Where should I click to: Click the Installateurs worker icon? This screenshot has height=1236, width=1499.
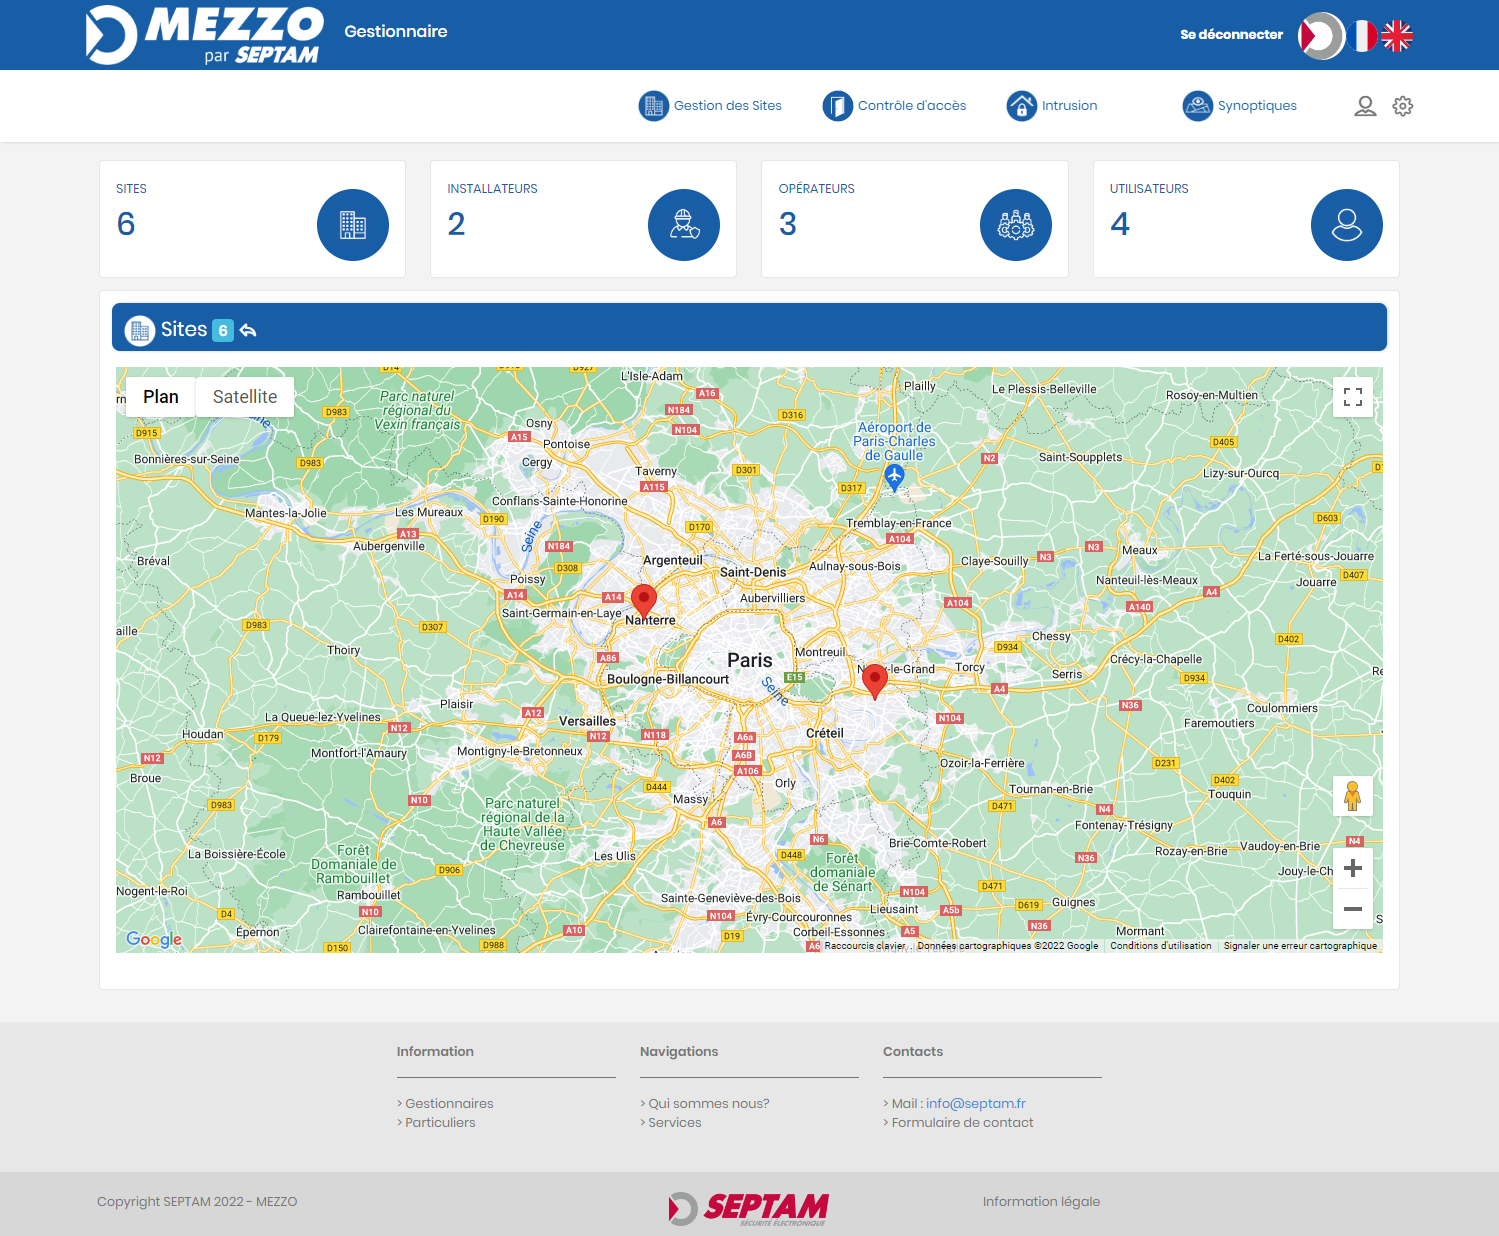684,225
